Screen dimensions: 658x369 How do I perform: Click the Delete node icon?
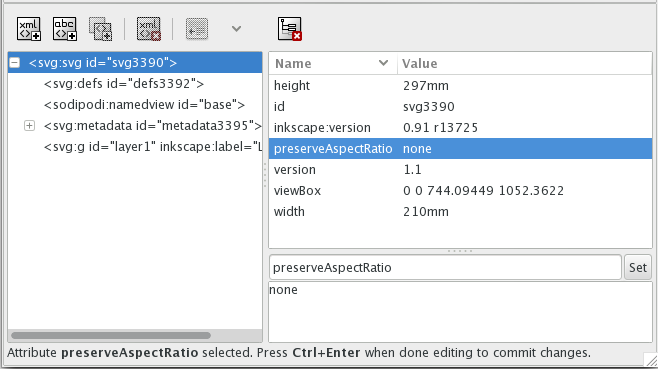tap(149, 29)
